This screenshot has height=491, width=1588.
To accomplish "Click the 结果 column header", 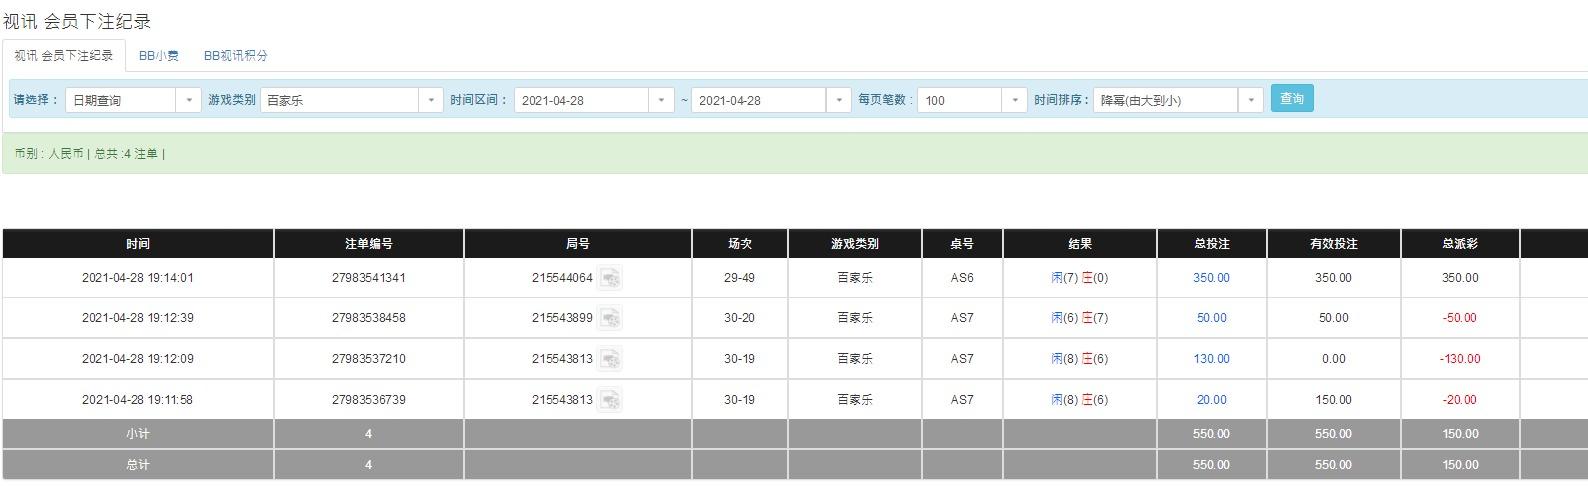I will (x=1080, y=244).
